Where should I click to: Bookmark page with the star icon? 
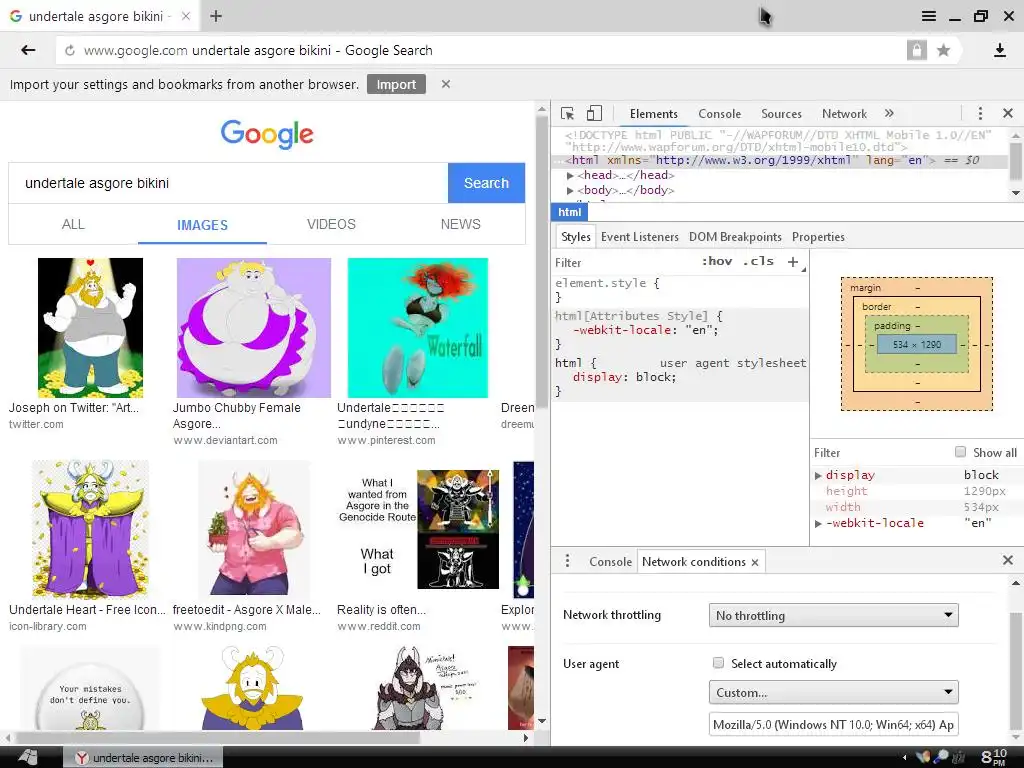[x=943, y=50]
